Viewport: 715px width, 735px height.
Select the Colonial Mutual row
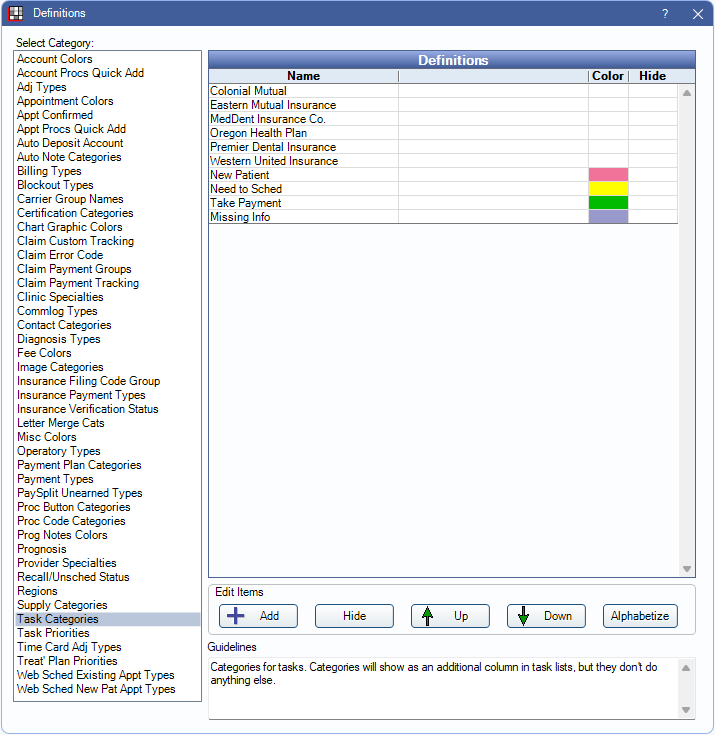point(248,91)
